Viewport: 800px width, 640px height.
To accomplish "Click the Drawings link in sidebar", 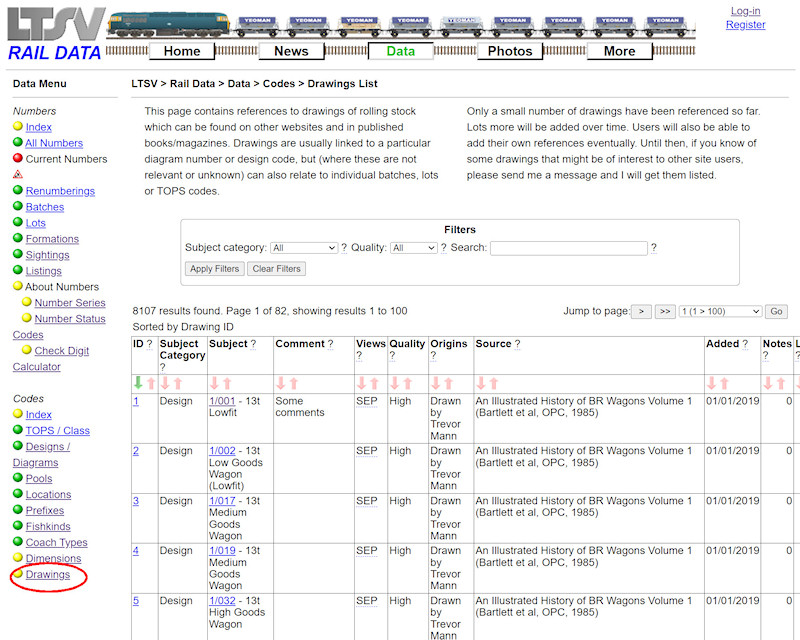I will pos(47,575).
